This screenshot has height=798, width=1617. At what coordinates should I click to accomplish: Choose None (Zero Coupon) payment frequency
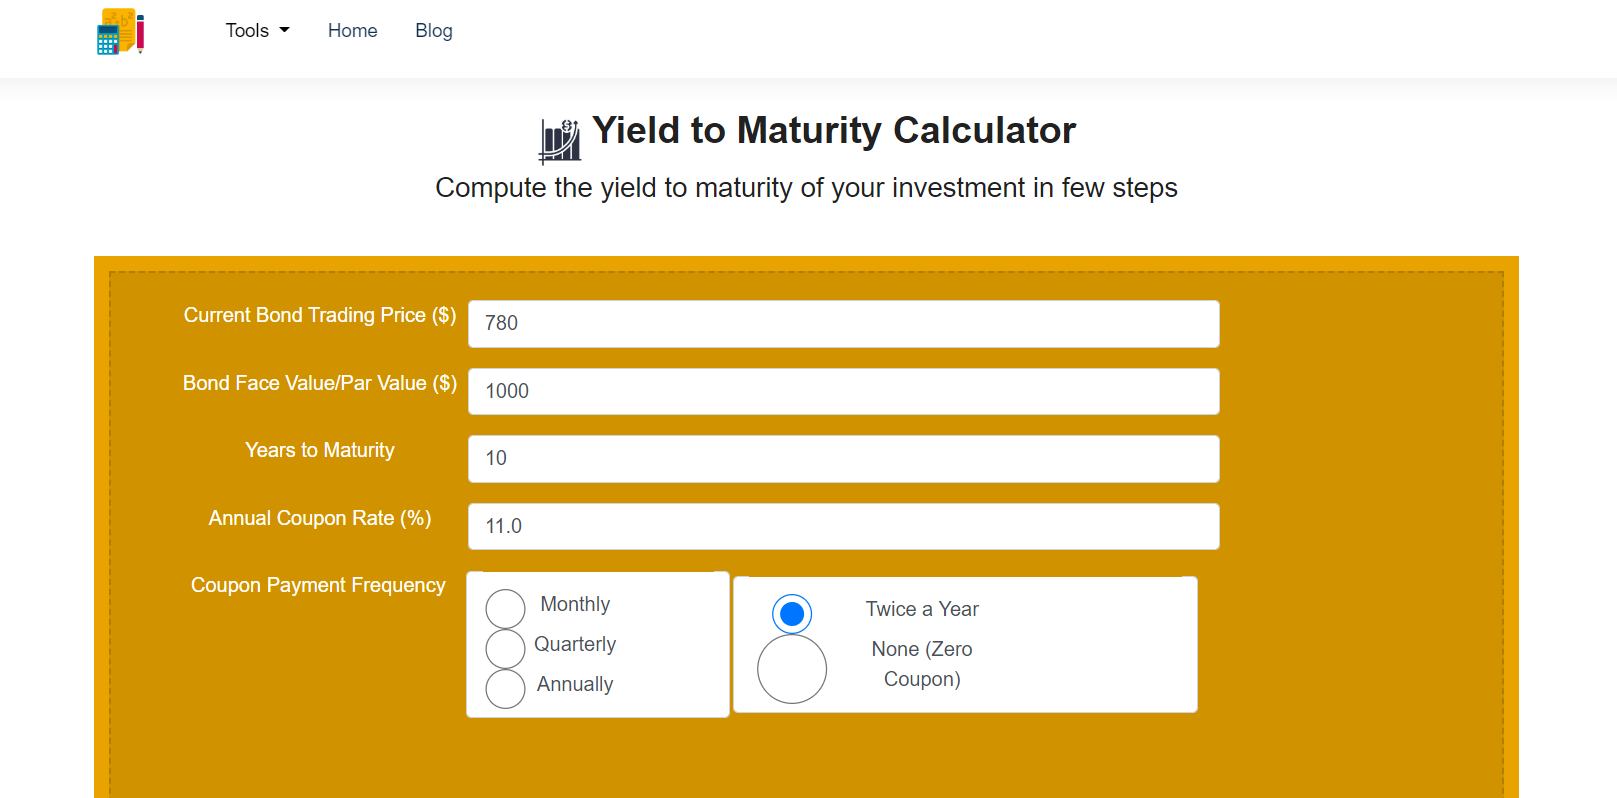point(792,666)
